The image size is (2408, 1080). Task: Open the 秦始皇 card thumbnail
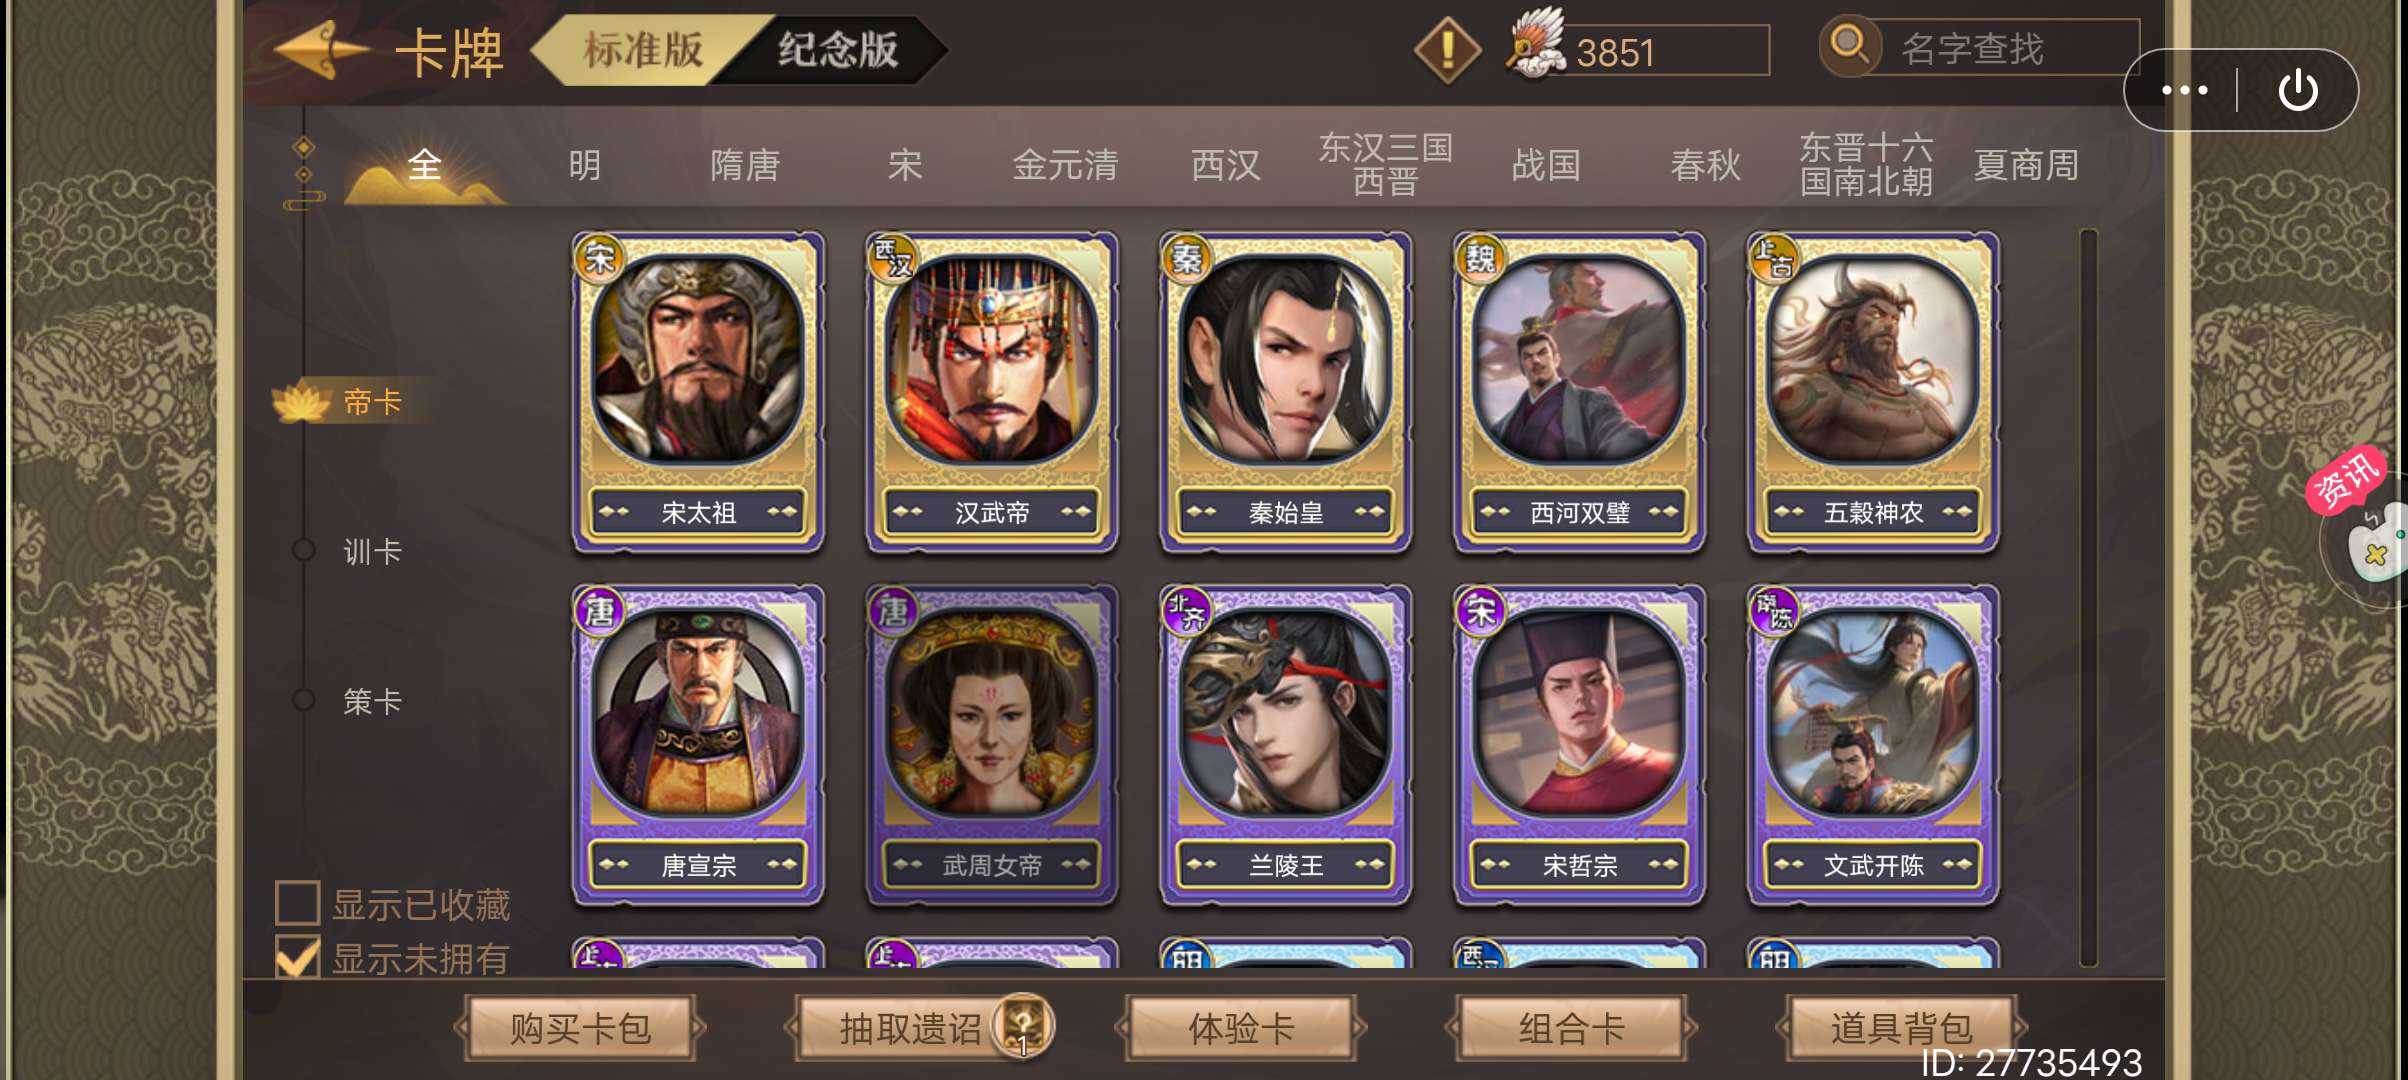[x=1285, y=392]
